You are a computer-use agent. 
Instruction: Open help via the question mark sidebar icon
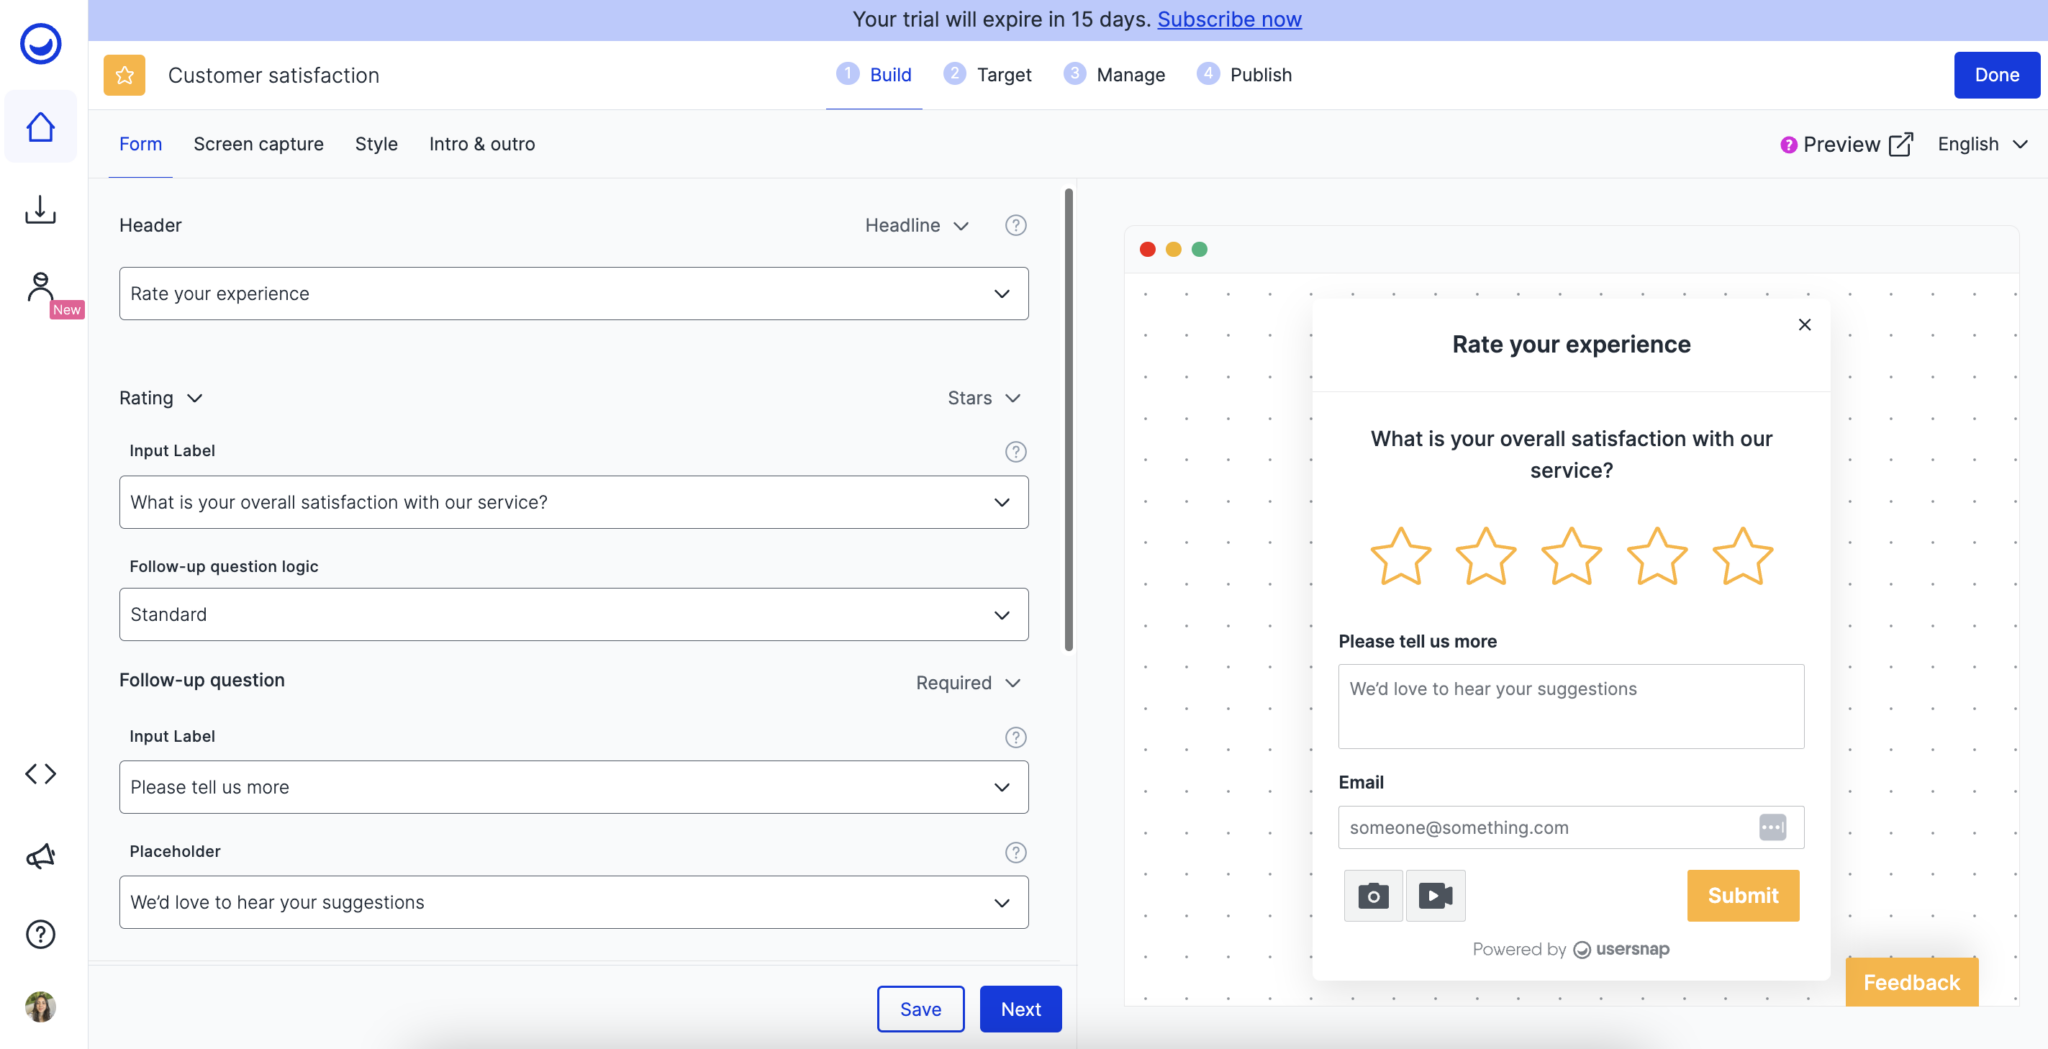(x=40, y=933)
